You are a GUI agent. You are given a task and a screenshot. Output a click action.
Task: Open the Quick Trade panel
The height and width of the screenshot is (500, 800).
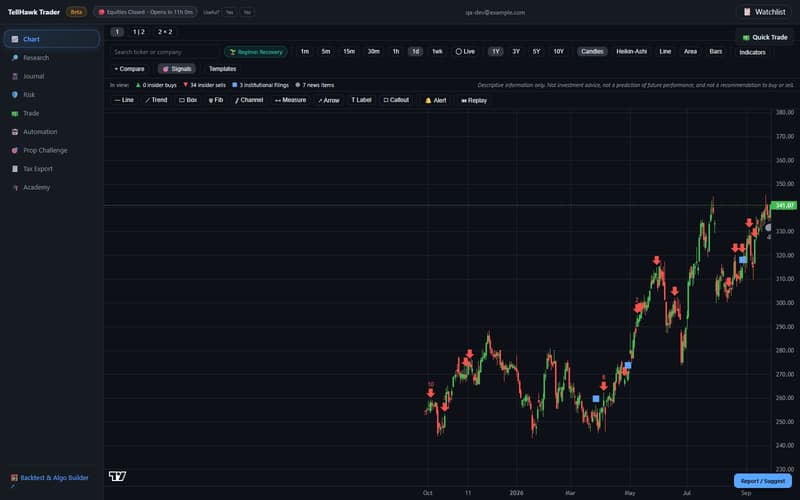(x=764, y=37)
